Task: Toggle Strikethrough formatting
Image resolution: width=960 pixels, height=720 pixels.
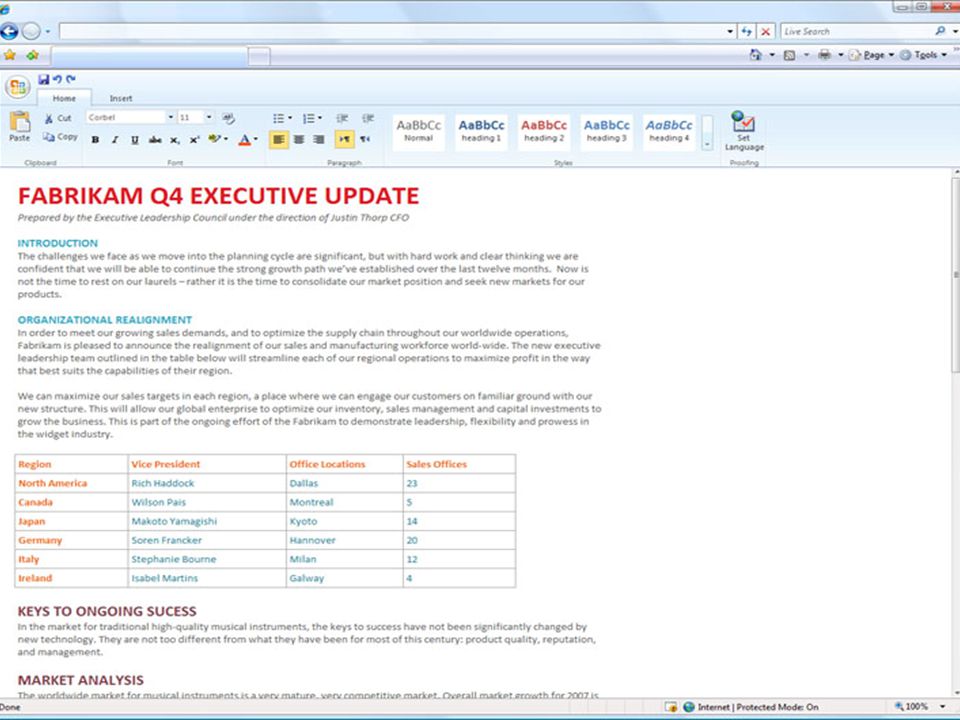Action: (155, 140)
